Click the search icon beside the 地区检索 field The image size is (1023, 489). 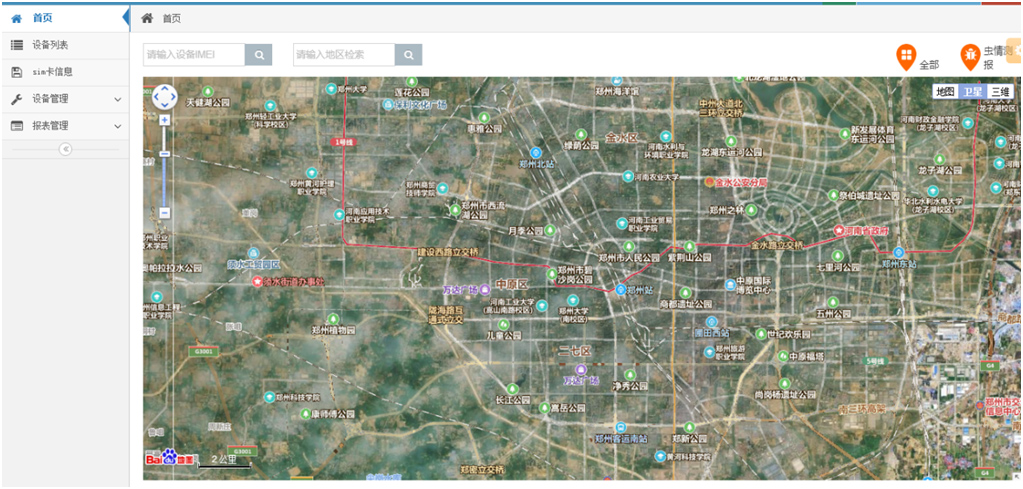[408, 55]
